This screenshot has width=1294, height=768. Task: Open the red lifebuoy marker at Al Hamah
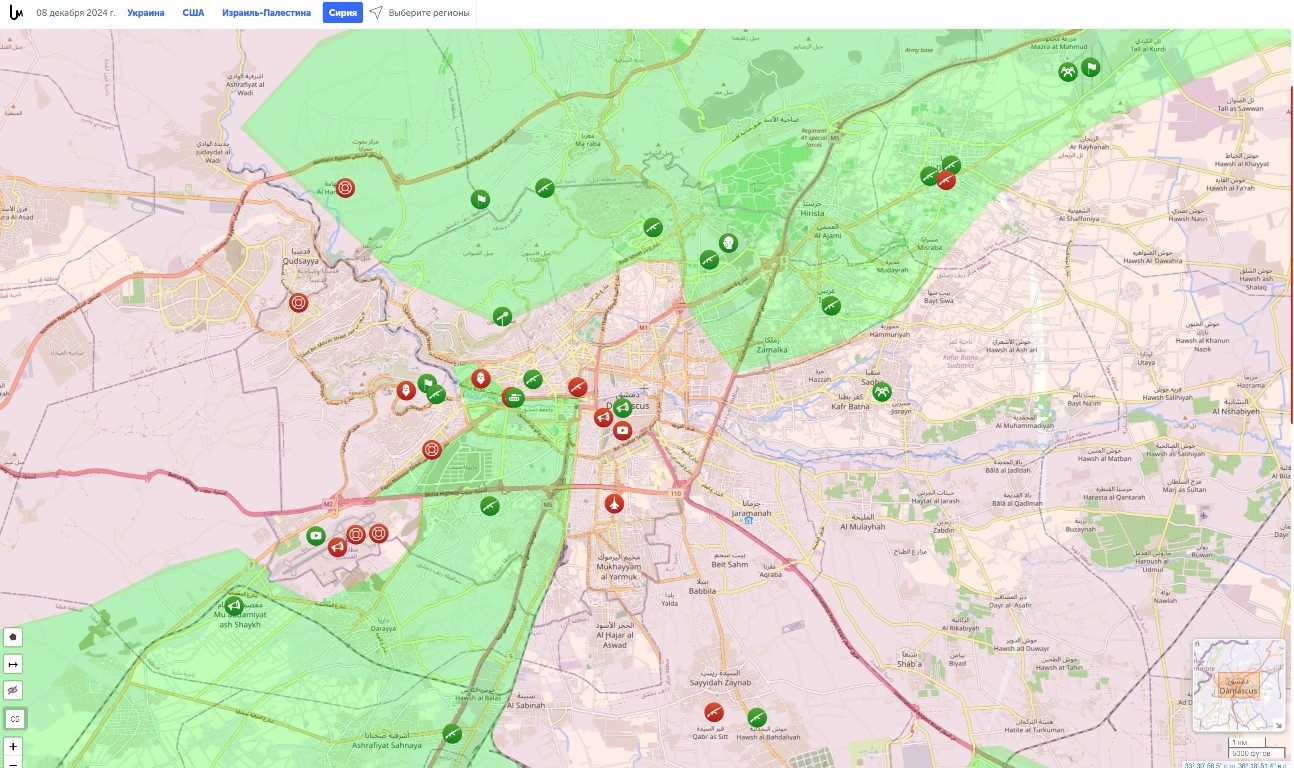click(x=345, y=187)
